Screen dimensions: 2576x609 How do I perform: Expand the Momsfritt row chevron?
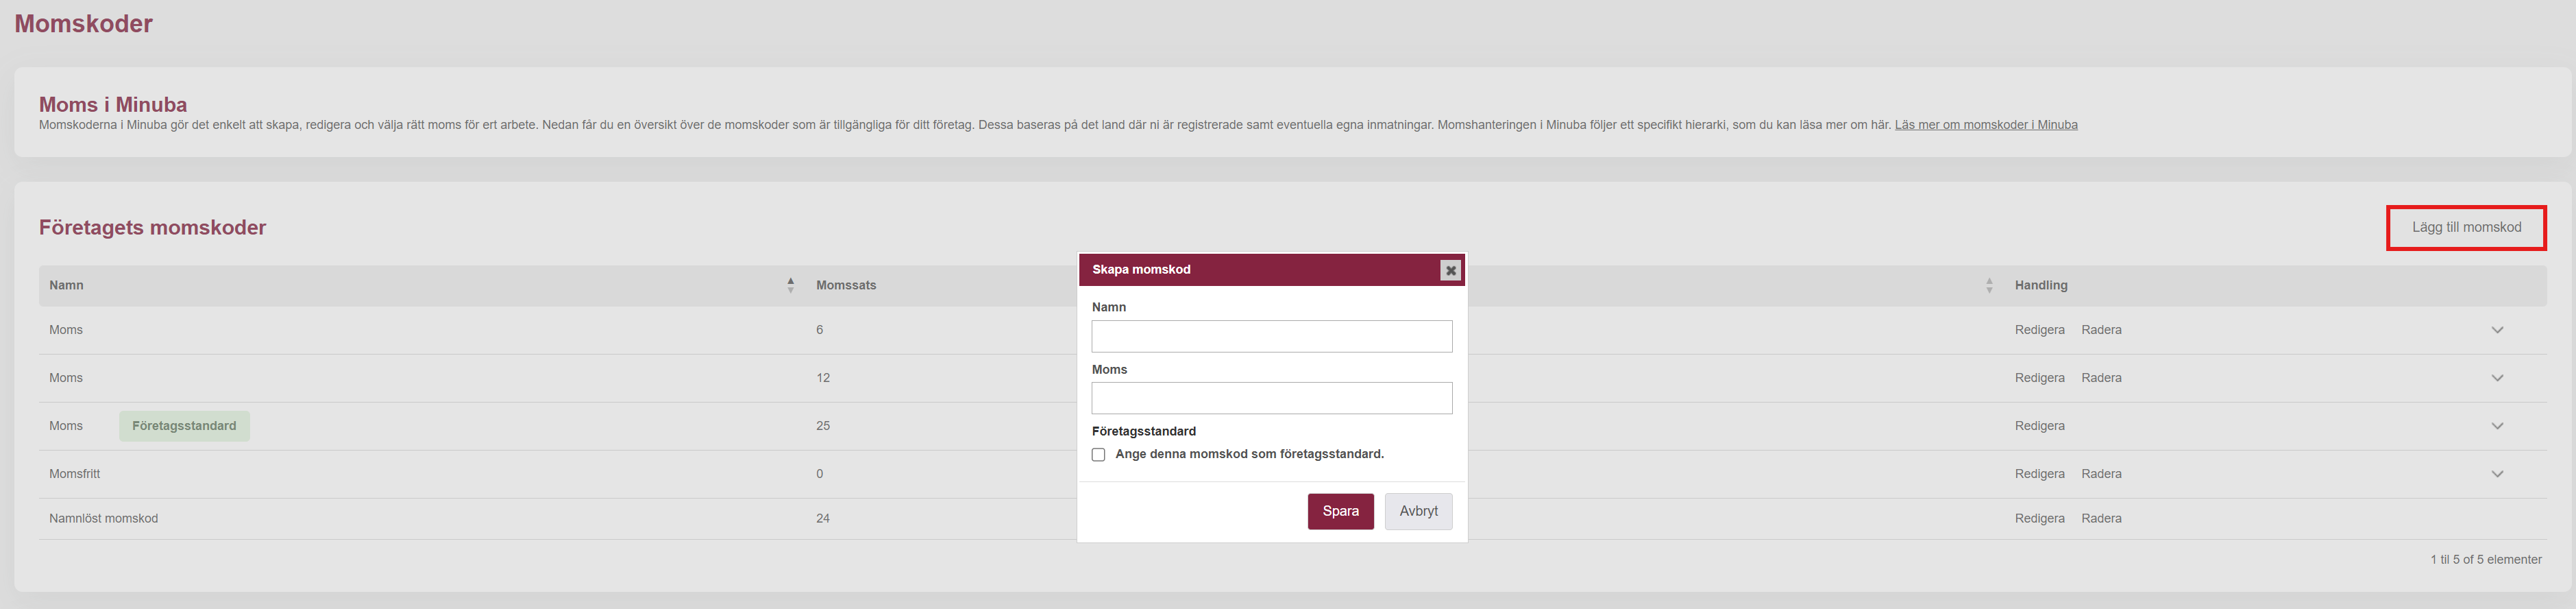click(2497, 474)
